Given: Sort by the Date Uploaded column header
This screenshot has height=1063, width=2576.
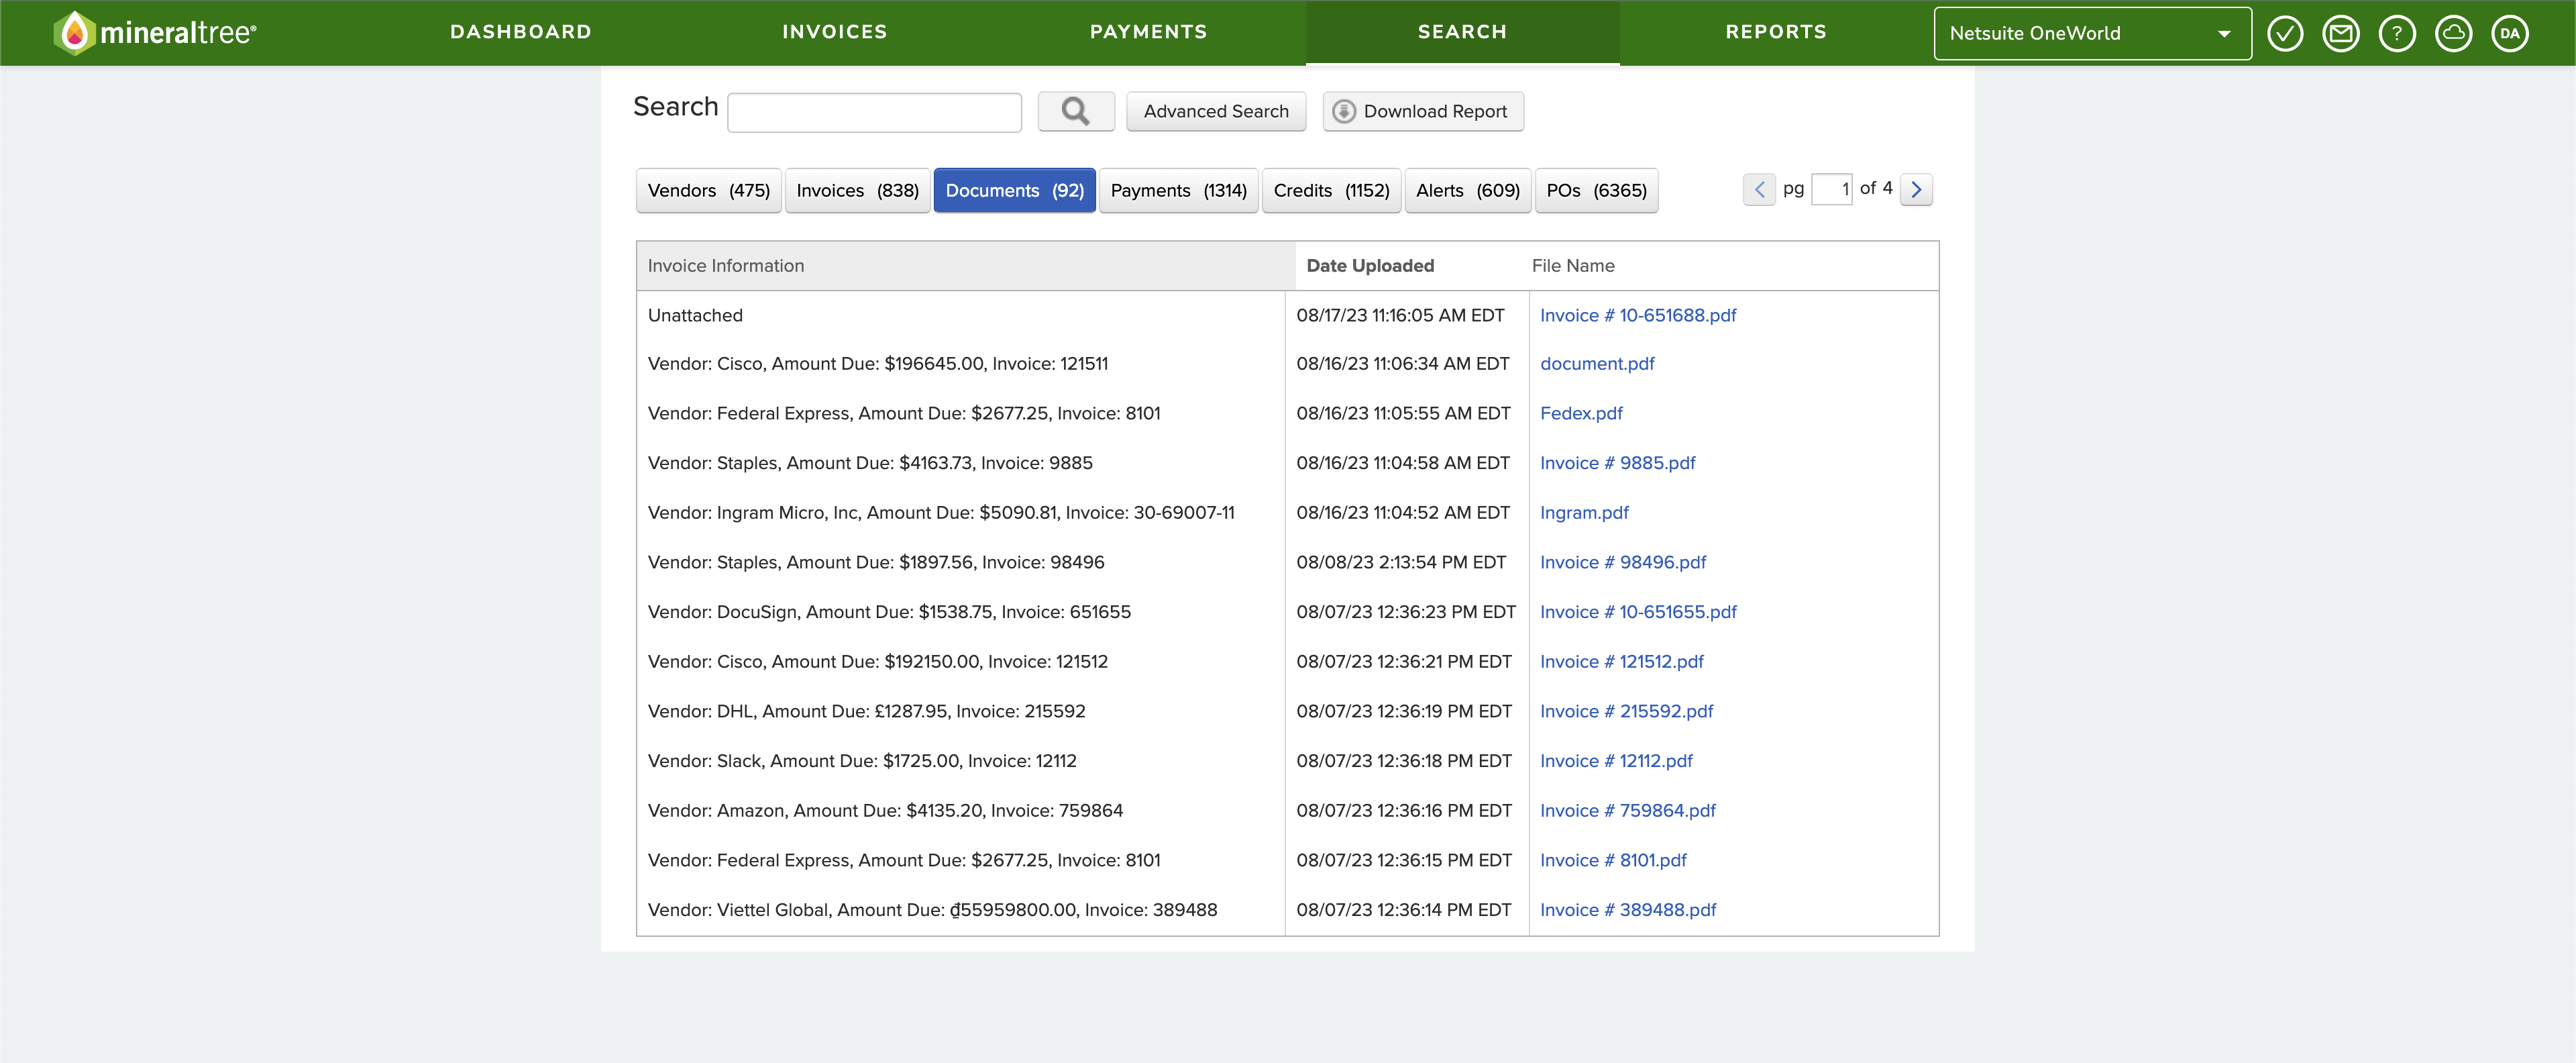Looking at the screenshot, I should pyautogui.click(x=1370, y=266).
